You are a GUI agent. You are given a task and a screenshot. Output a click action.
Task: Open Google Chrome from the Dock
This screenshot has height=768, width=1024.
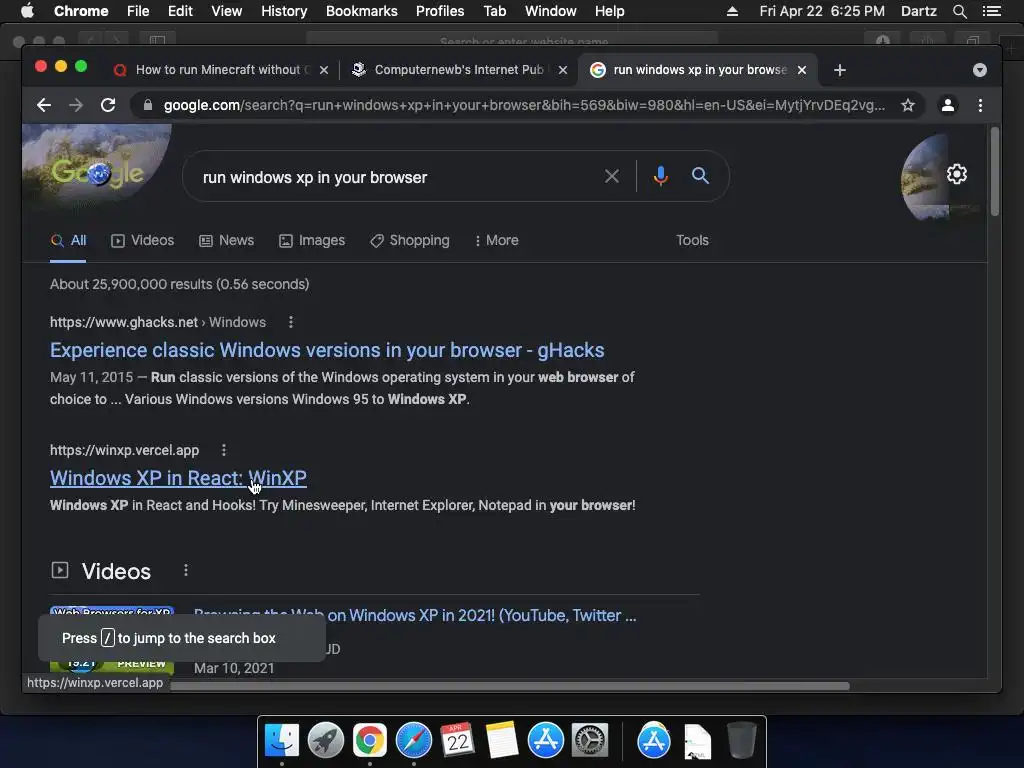pyautogui.click(x=370, y=741)
